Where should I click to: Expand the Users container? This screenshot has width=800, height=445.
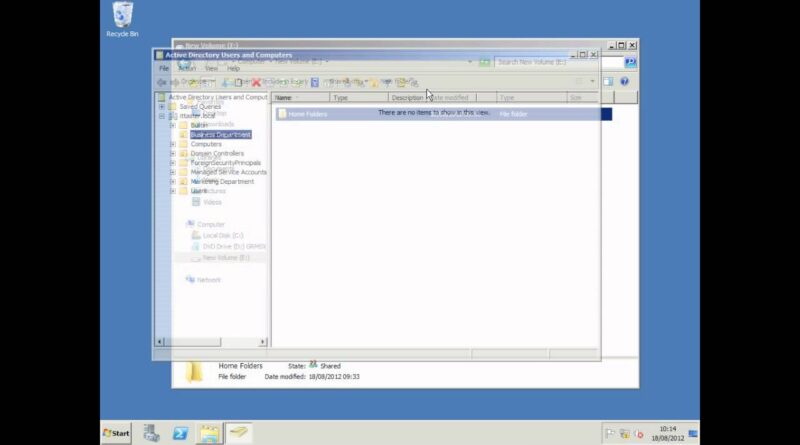pos(172,191)
